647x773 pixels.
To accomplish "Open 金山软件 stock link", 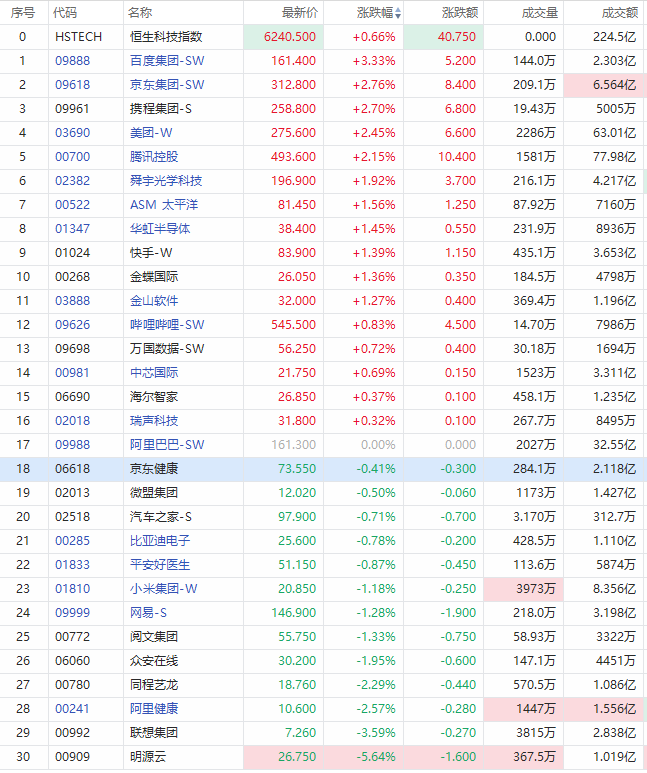I will 154,301.
